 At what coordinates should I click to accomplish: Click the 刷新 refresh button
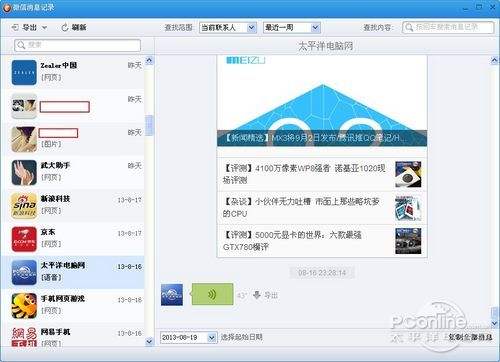(x=74, y=28)
